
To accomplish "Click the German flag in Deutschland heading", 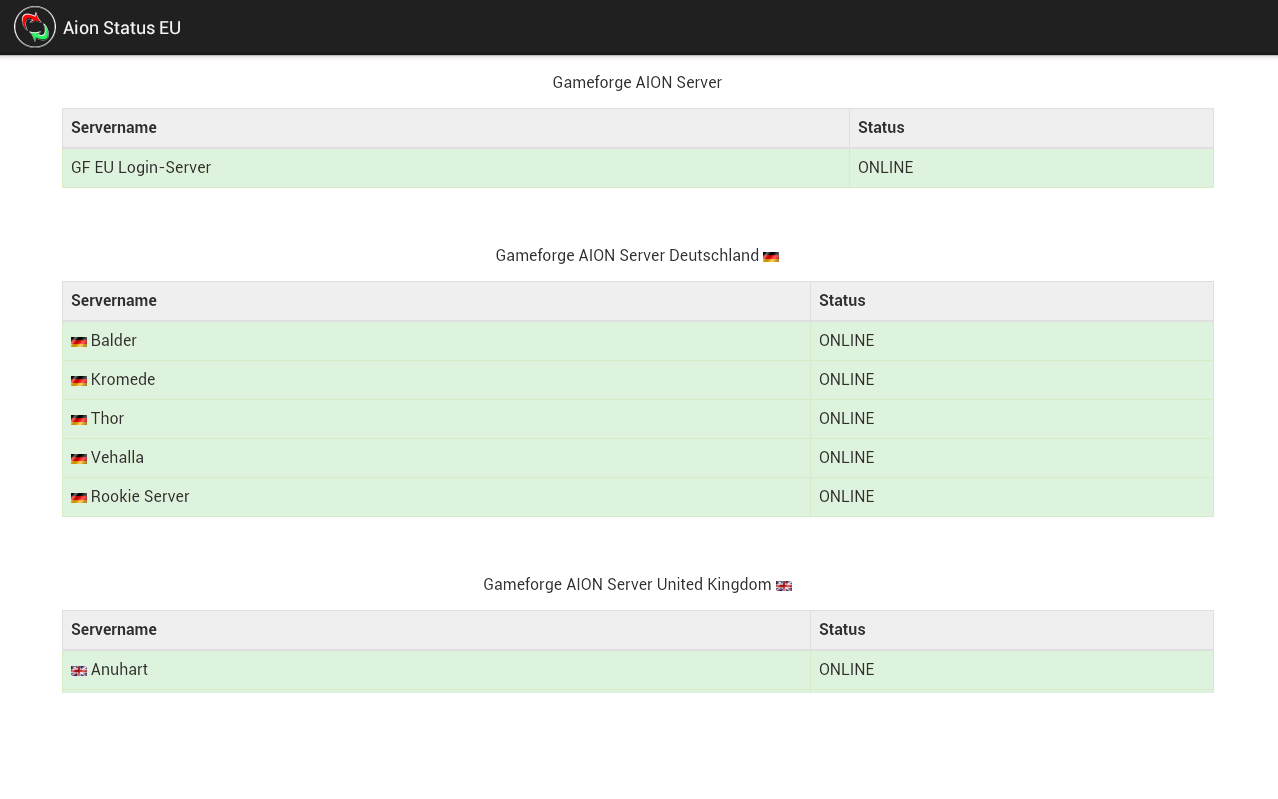I will [x=771, y=257].
